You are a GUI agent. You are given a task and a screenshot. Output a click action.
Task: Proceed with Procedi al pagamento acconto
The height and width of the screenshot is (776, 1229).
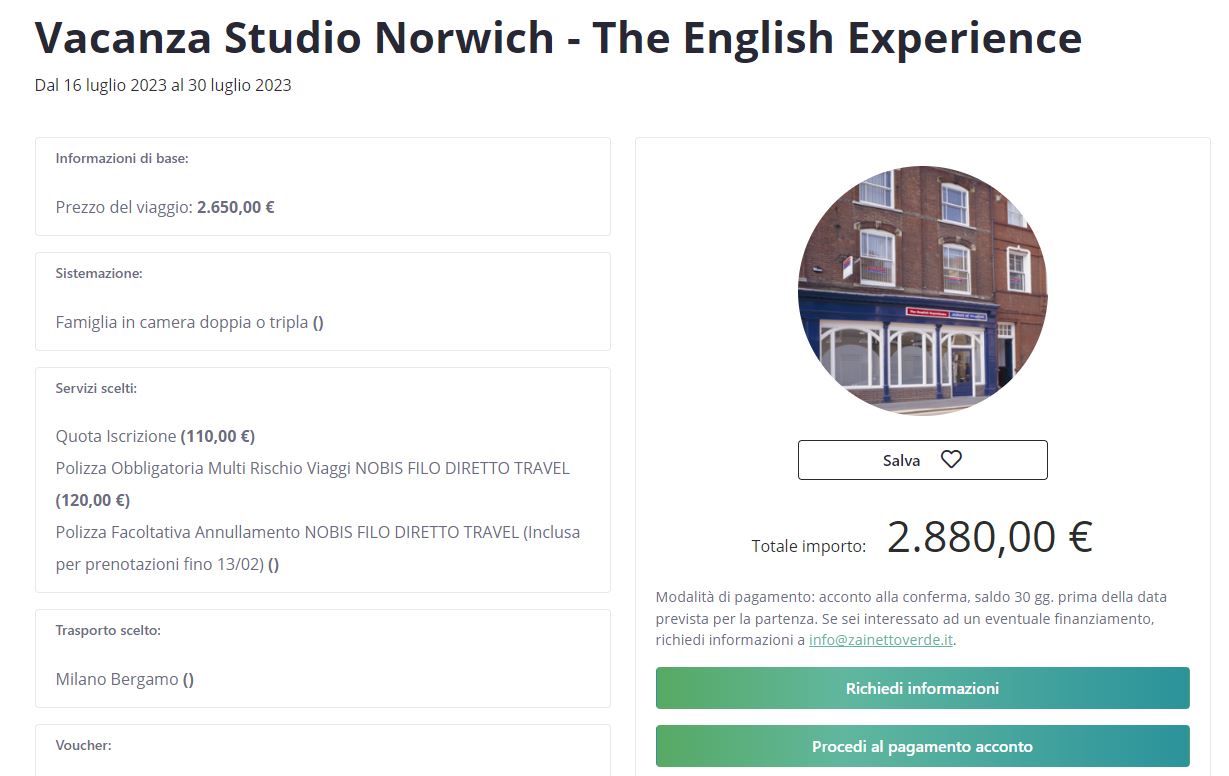click(x=922, y=746)
